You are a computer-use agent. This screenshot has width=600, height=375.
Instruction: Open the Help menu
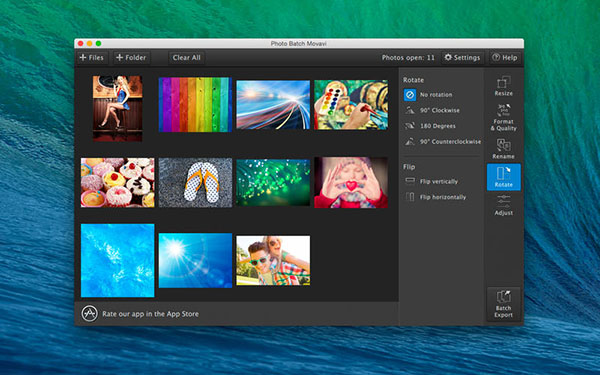click(x=505, y=58)
